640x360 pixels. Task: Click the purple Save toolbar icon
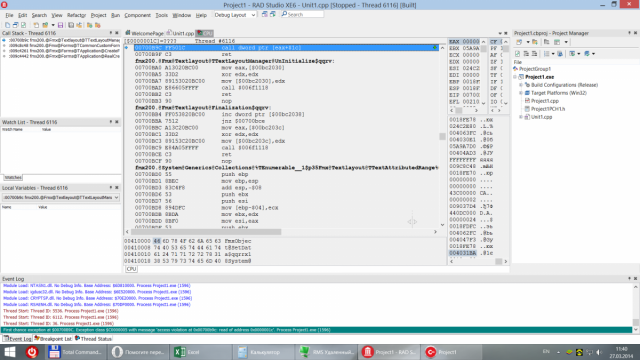60,25
